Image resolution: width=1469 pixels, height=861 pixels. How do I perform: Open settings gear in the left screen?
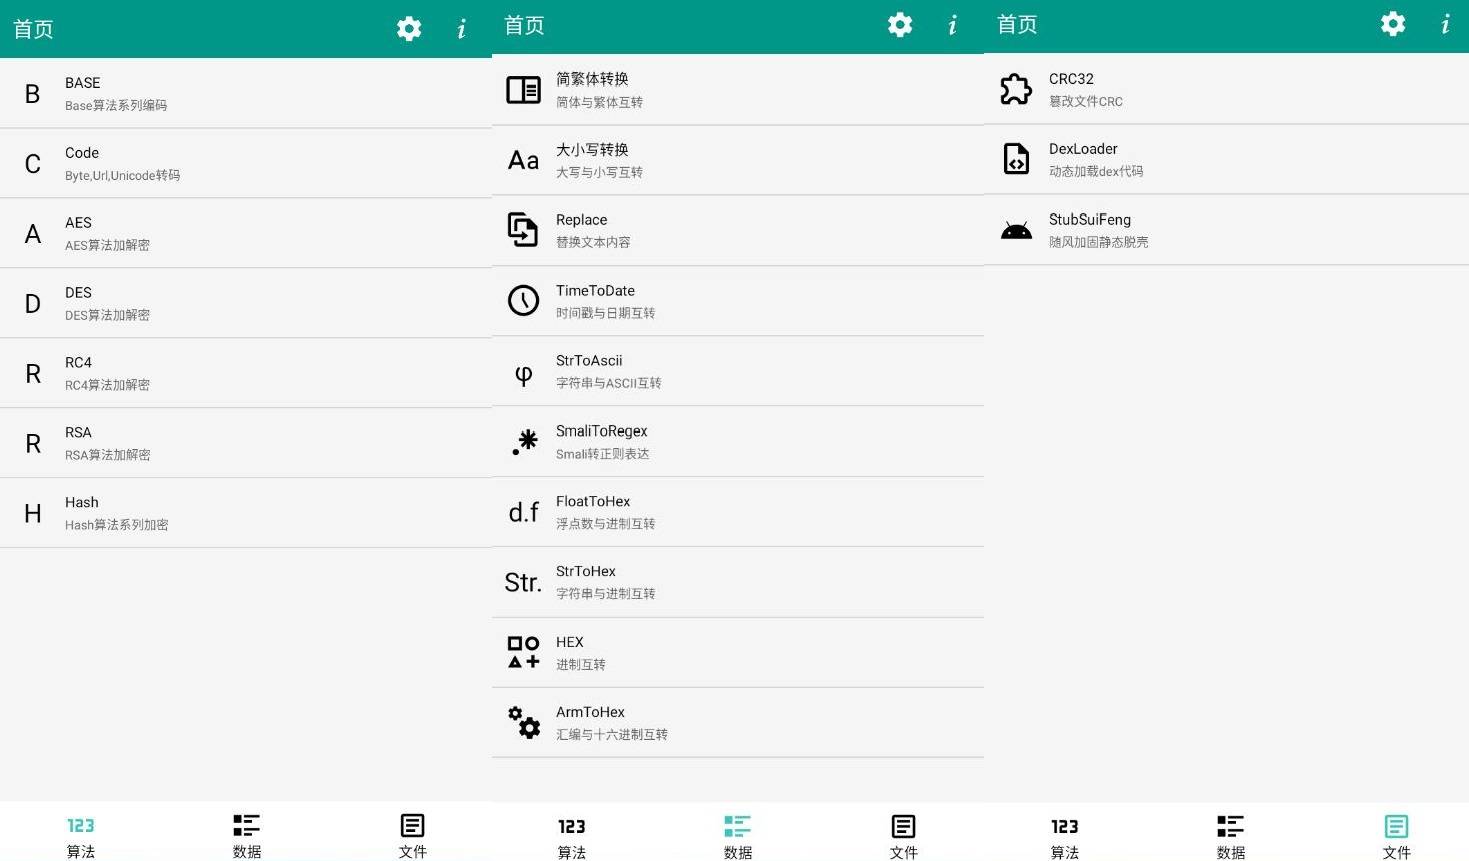(409, 29)
